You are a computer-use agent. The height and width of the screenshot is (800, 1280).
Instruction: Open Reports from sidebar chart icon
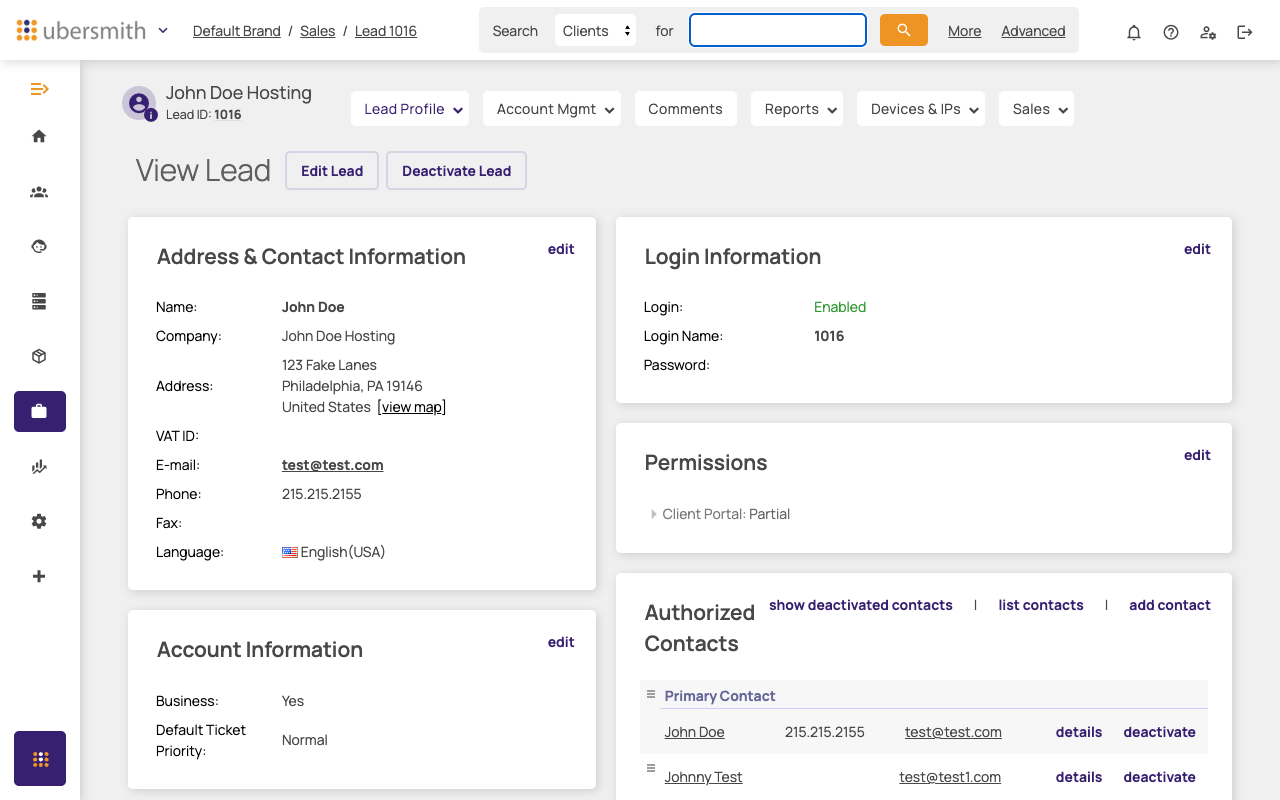pyautogui.click(x=39, y=466)
